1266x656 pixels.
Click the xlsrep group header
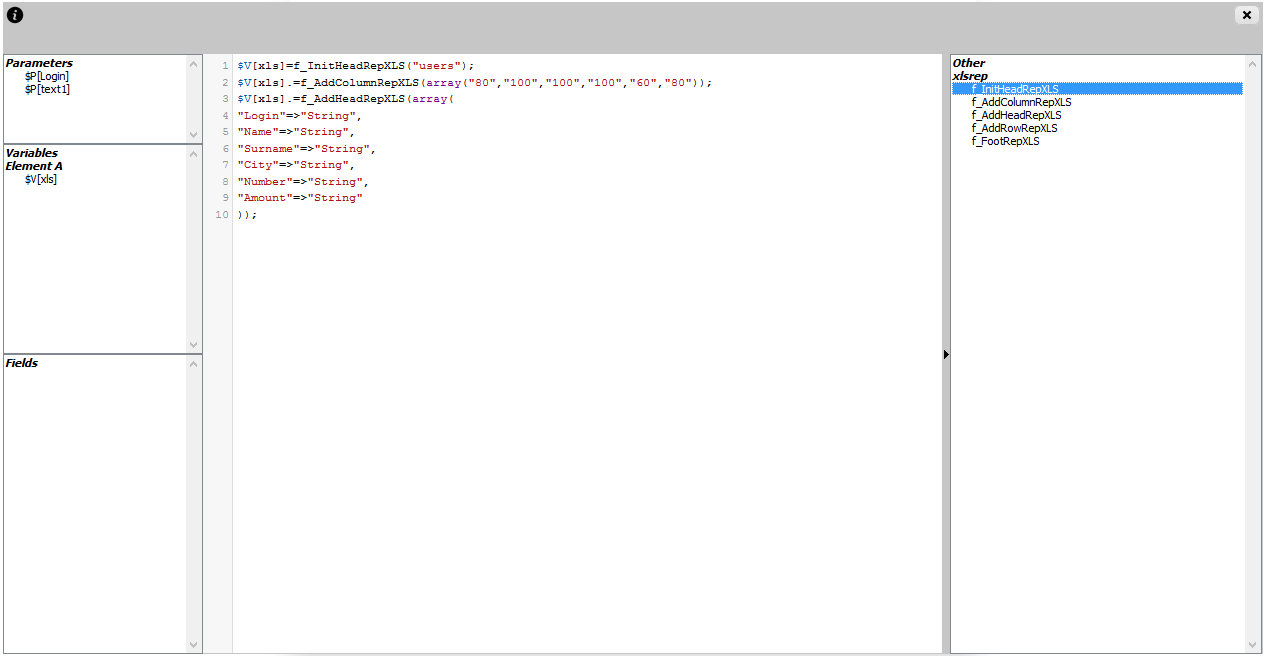click(x=969, y=76)
